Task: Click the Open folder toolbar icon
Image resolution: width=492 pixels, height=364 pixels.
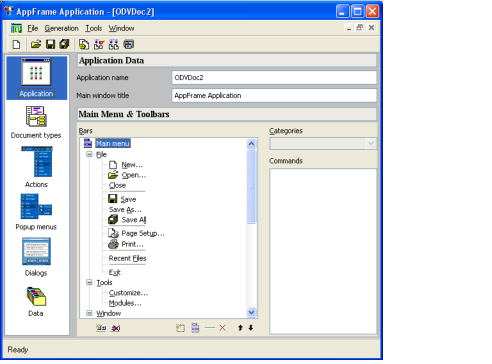Action: pyautogui.click(x=36, y=44)
